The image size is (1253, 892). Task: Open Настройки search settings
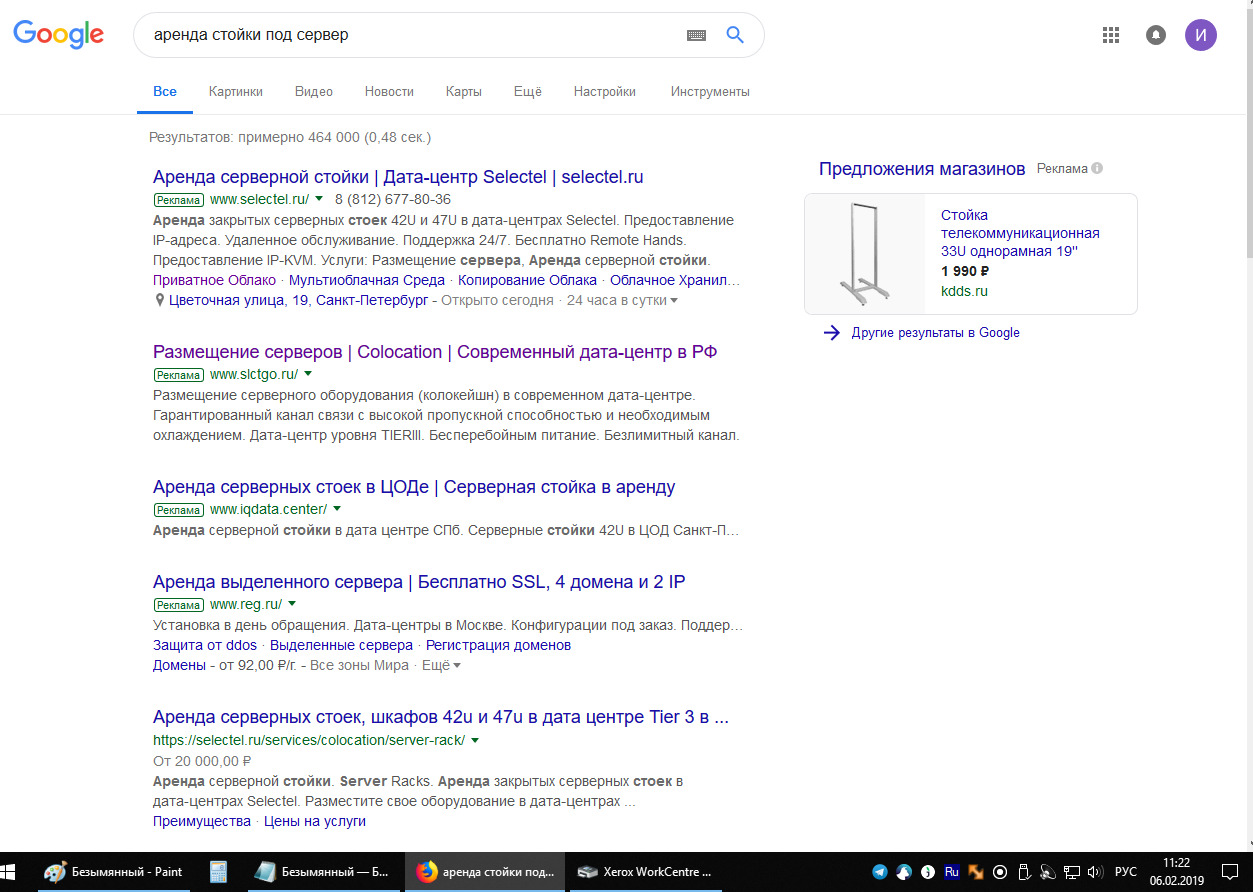[x=605, y=91]
